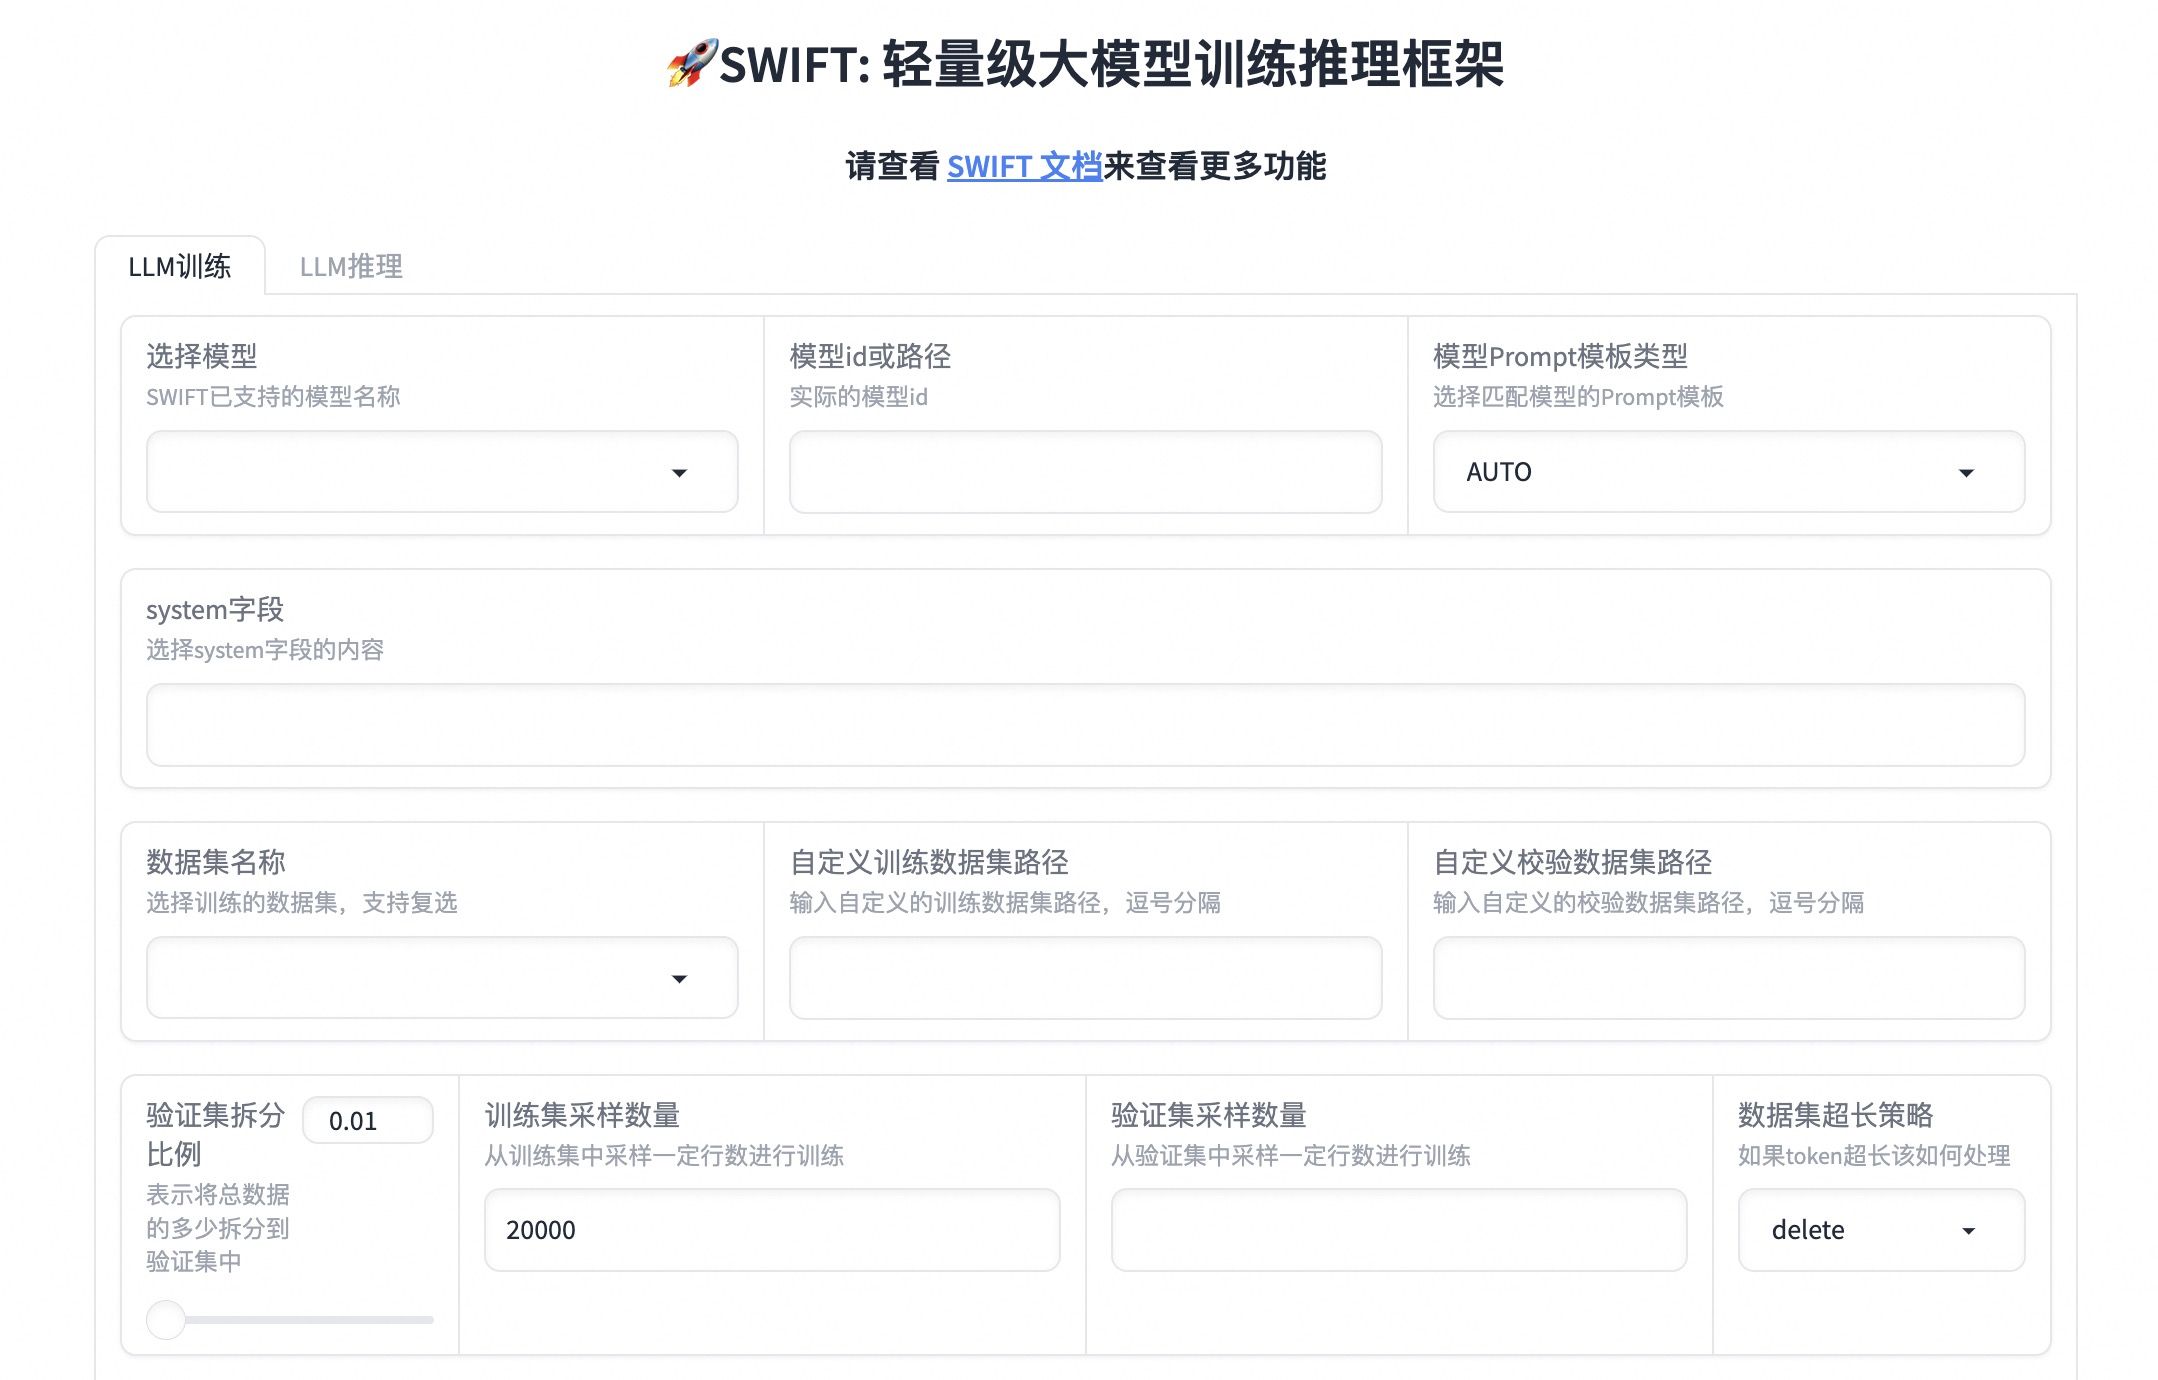Click the 验证集采样数量 empty input field

point(1398,1230)
